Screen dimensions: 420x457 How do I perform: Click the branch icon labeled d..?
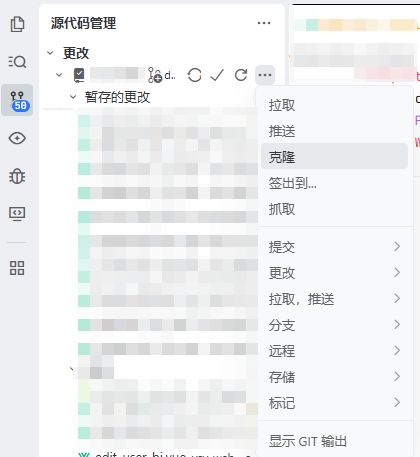pyautogui.click(x=162, y=75)
